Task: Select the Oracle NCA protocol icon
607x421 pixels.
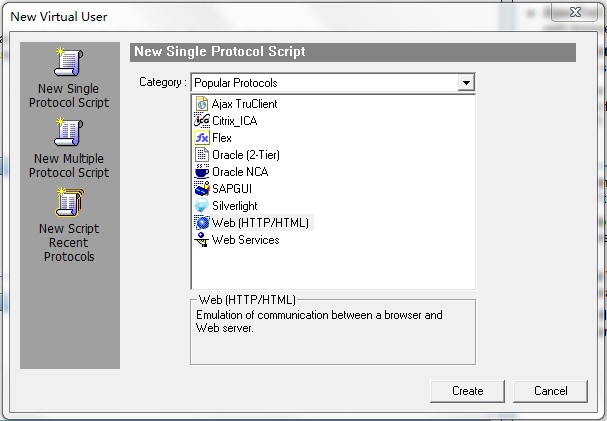Action: click(202, 172)
